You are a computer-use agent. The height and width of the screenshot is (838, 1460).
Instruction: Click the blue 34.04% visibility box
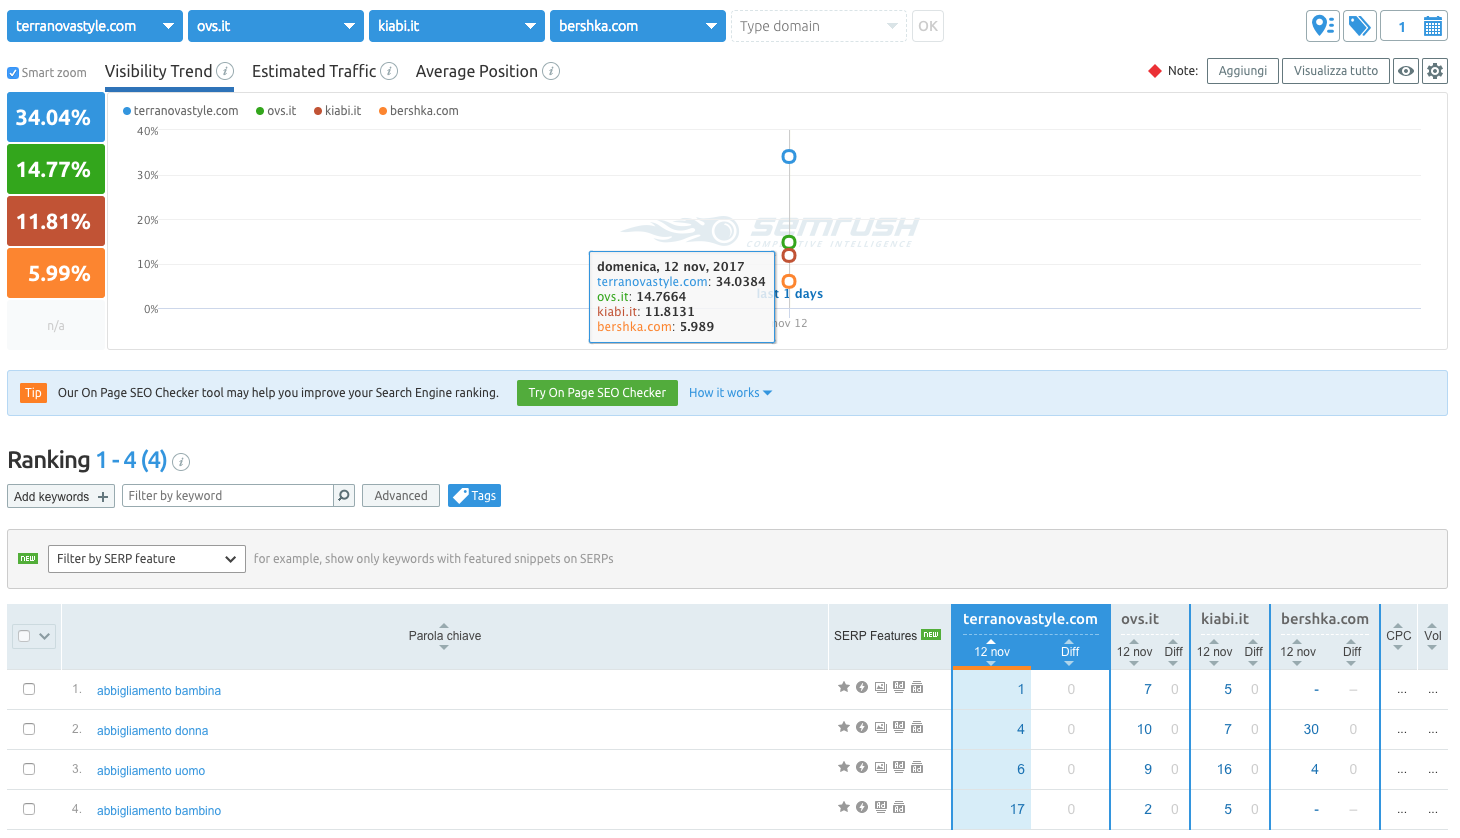(56, 118)
